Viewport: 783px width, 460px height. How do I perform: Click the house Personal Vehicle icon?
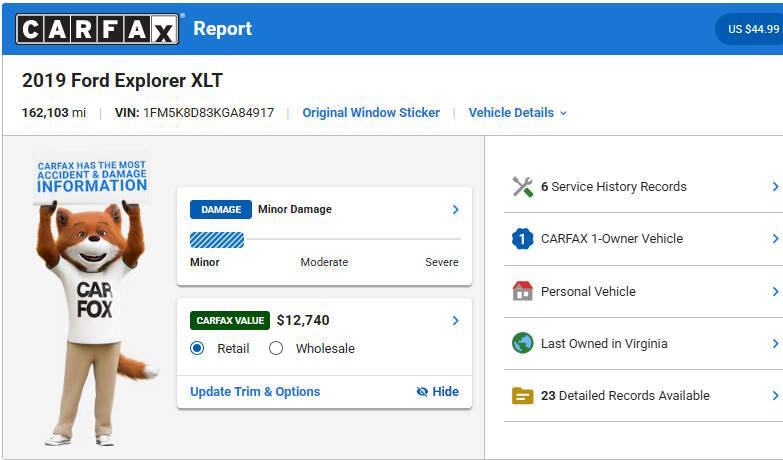[522, 291]
